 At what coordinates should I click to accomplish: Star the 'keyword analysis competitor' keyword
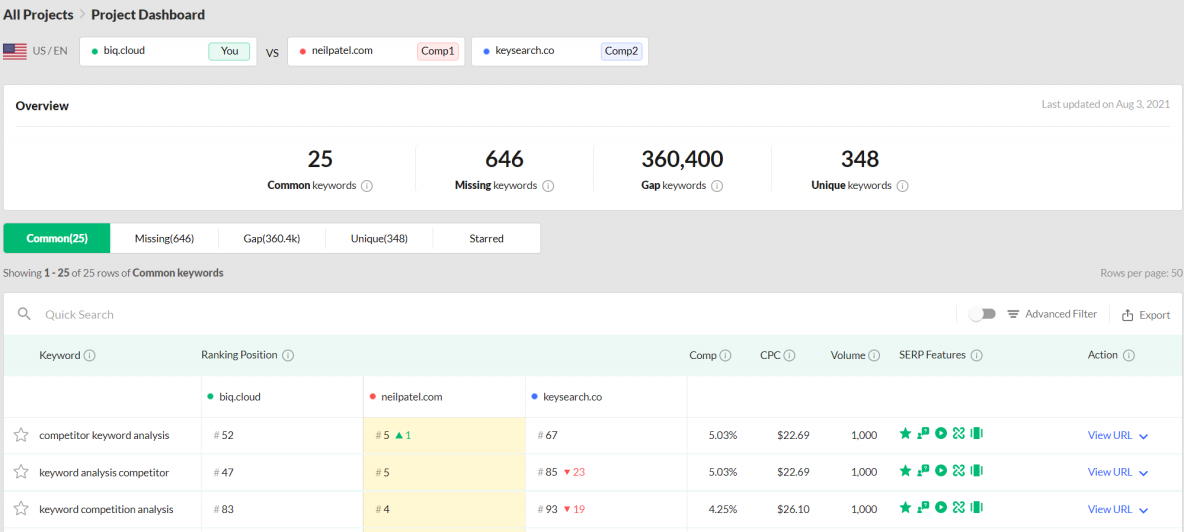coord(21,472)
